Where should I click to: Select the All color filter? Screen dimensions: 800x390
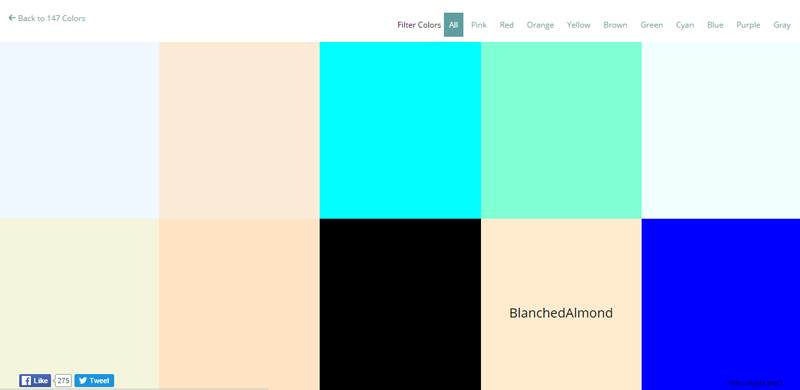coord(454,25)
